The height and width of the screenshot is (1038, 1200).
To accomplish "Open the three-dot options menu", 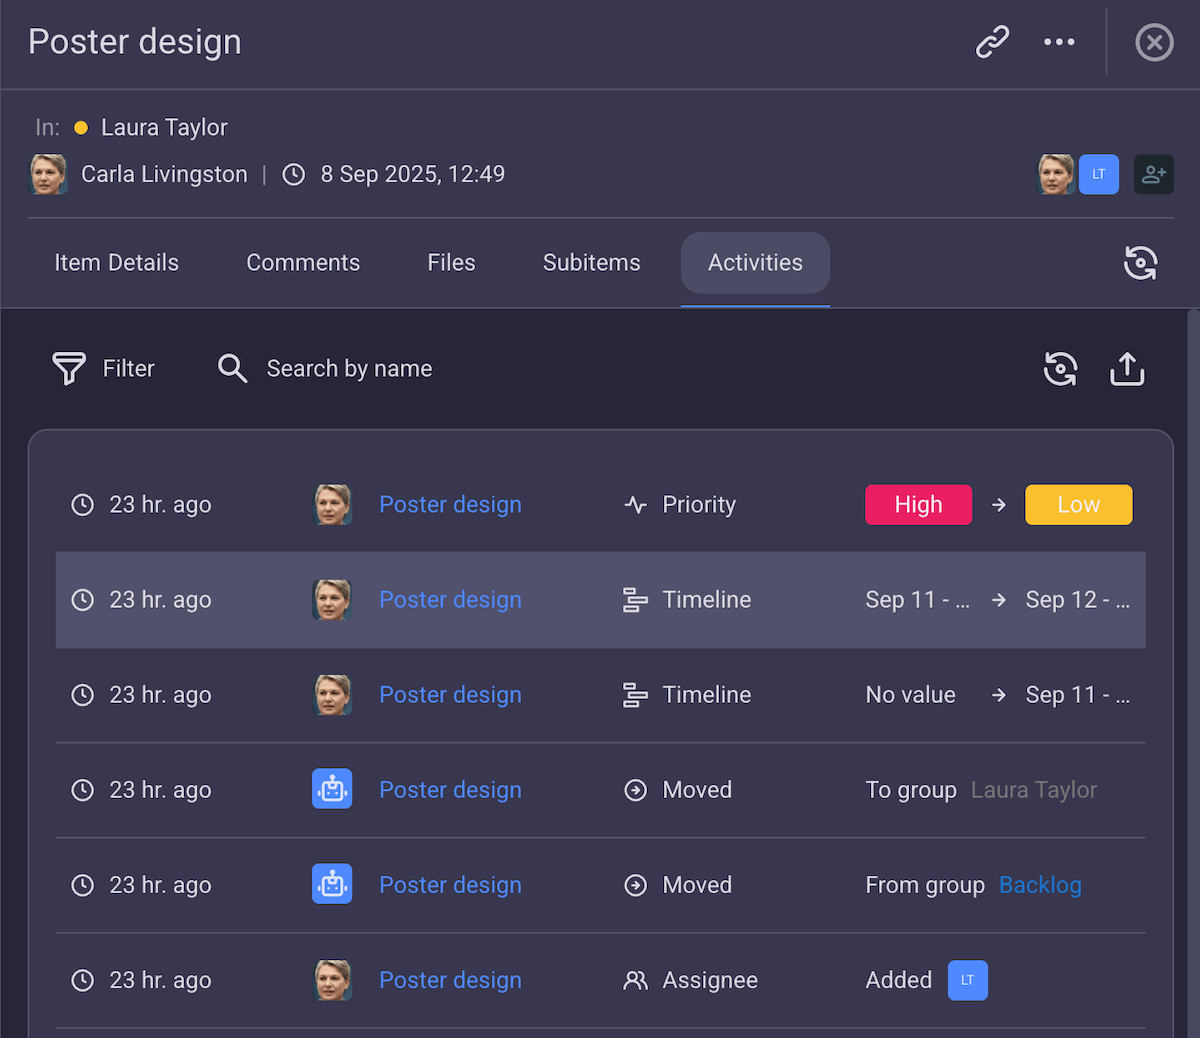I will (x=1059, y=42).
